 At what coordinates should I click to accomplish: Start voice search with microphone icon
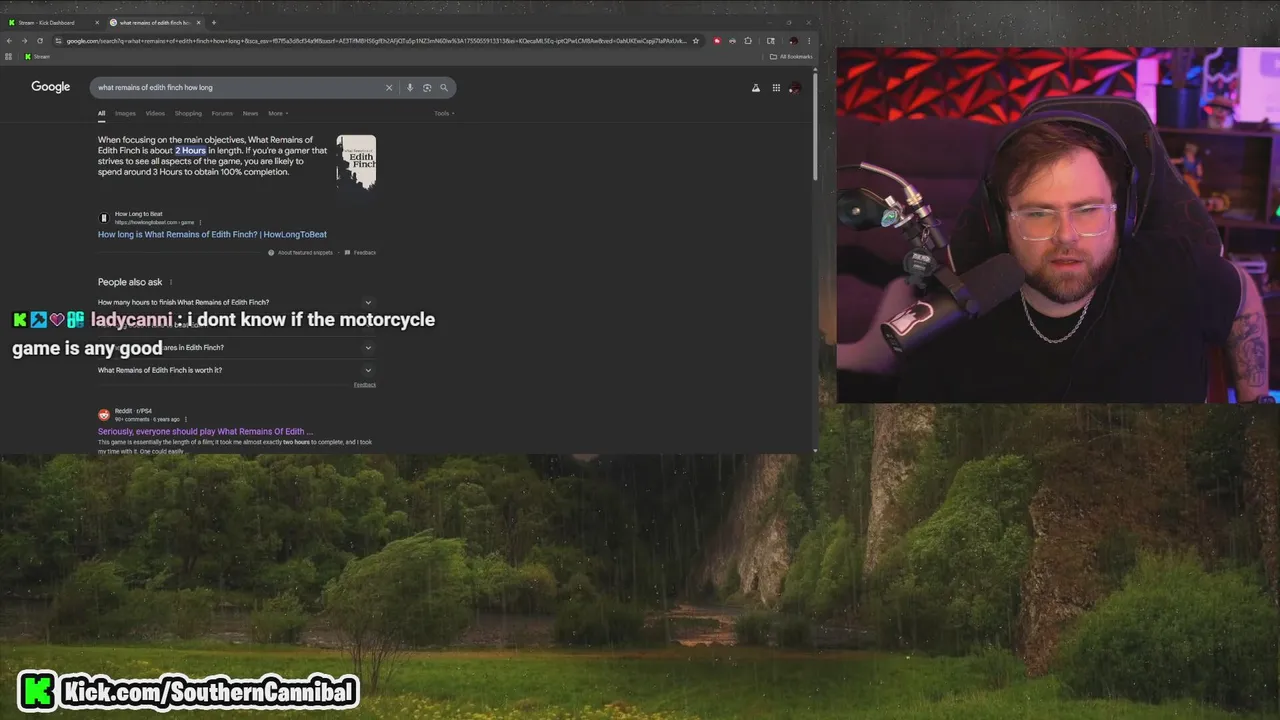(409, 87)
